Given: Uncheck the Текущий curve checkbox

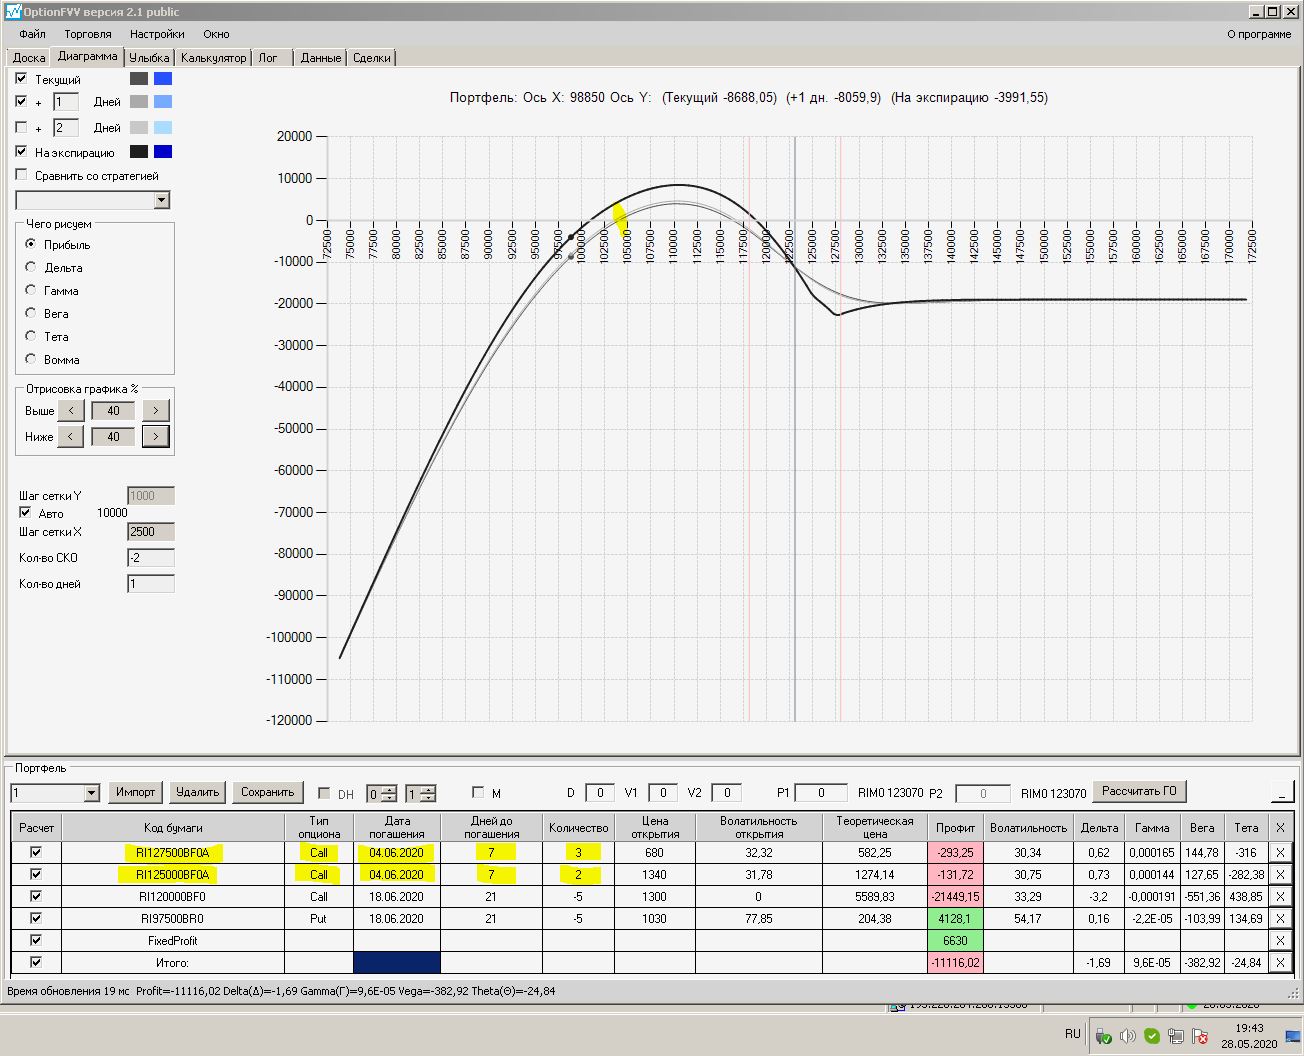Looking at the screenshot, I should [22, 79].
